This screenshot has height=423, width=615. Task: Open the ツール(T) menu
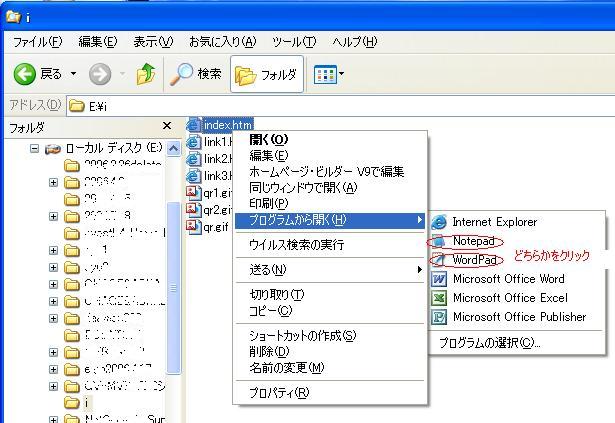point(294,42)
